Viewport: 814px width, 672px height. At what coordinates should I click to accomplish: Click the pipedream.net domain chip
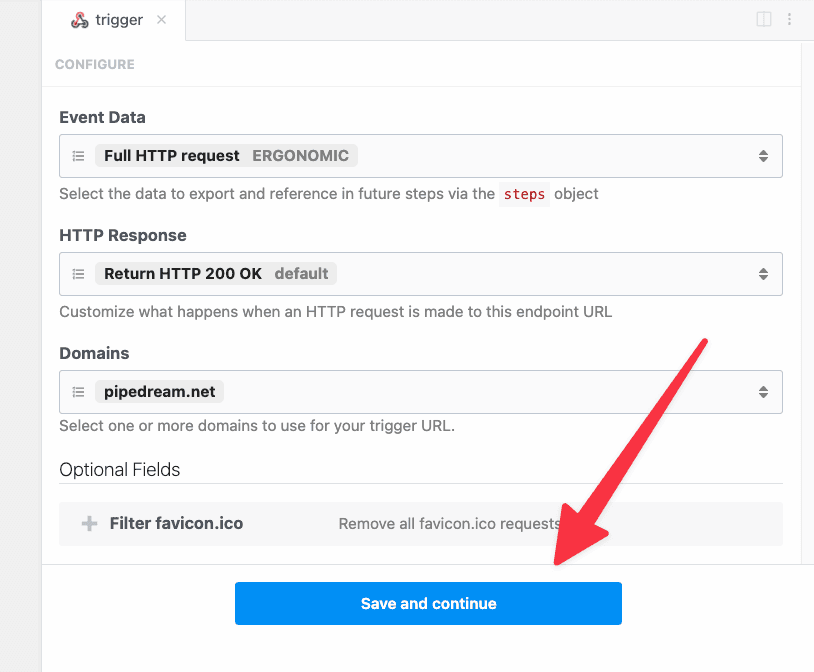159,392
